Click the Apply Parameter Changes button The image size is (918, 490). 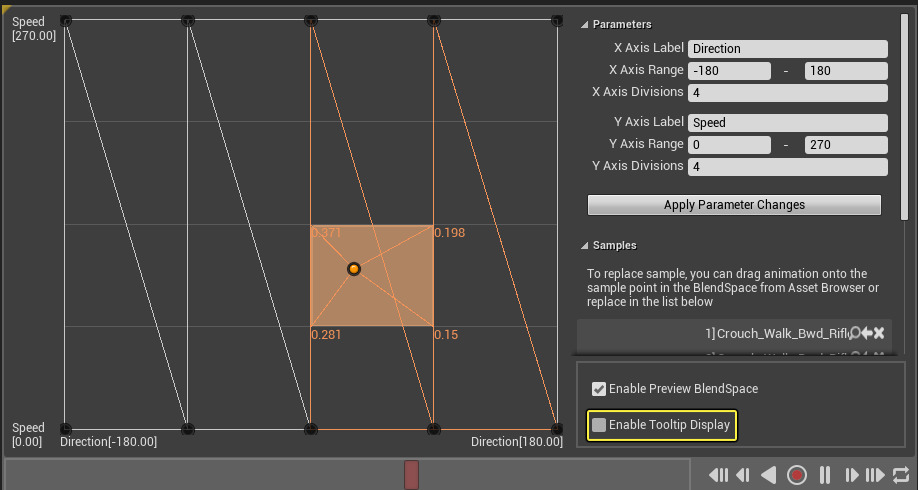click(734, 205)
